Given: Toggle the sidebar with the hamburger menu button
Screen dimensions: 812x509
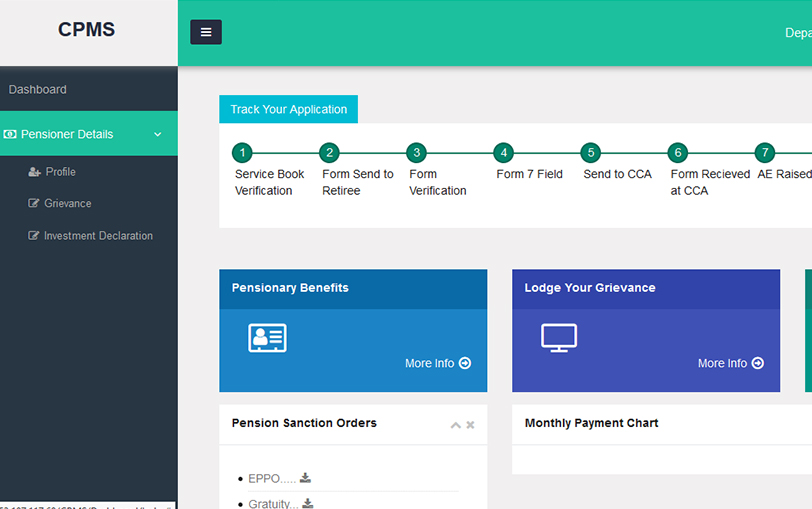Looking at the screenshot, I should pos(206,32).
